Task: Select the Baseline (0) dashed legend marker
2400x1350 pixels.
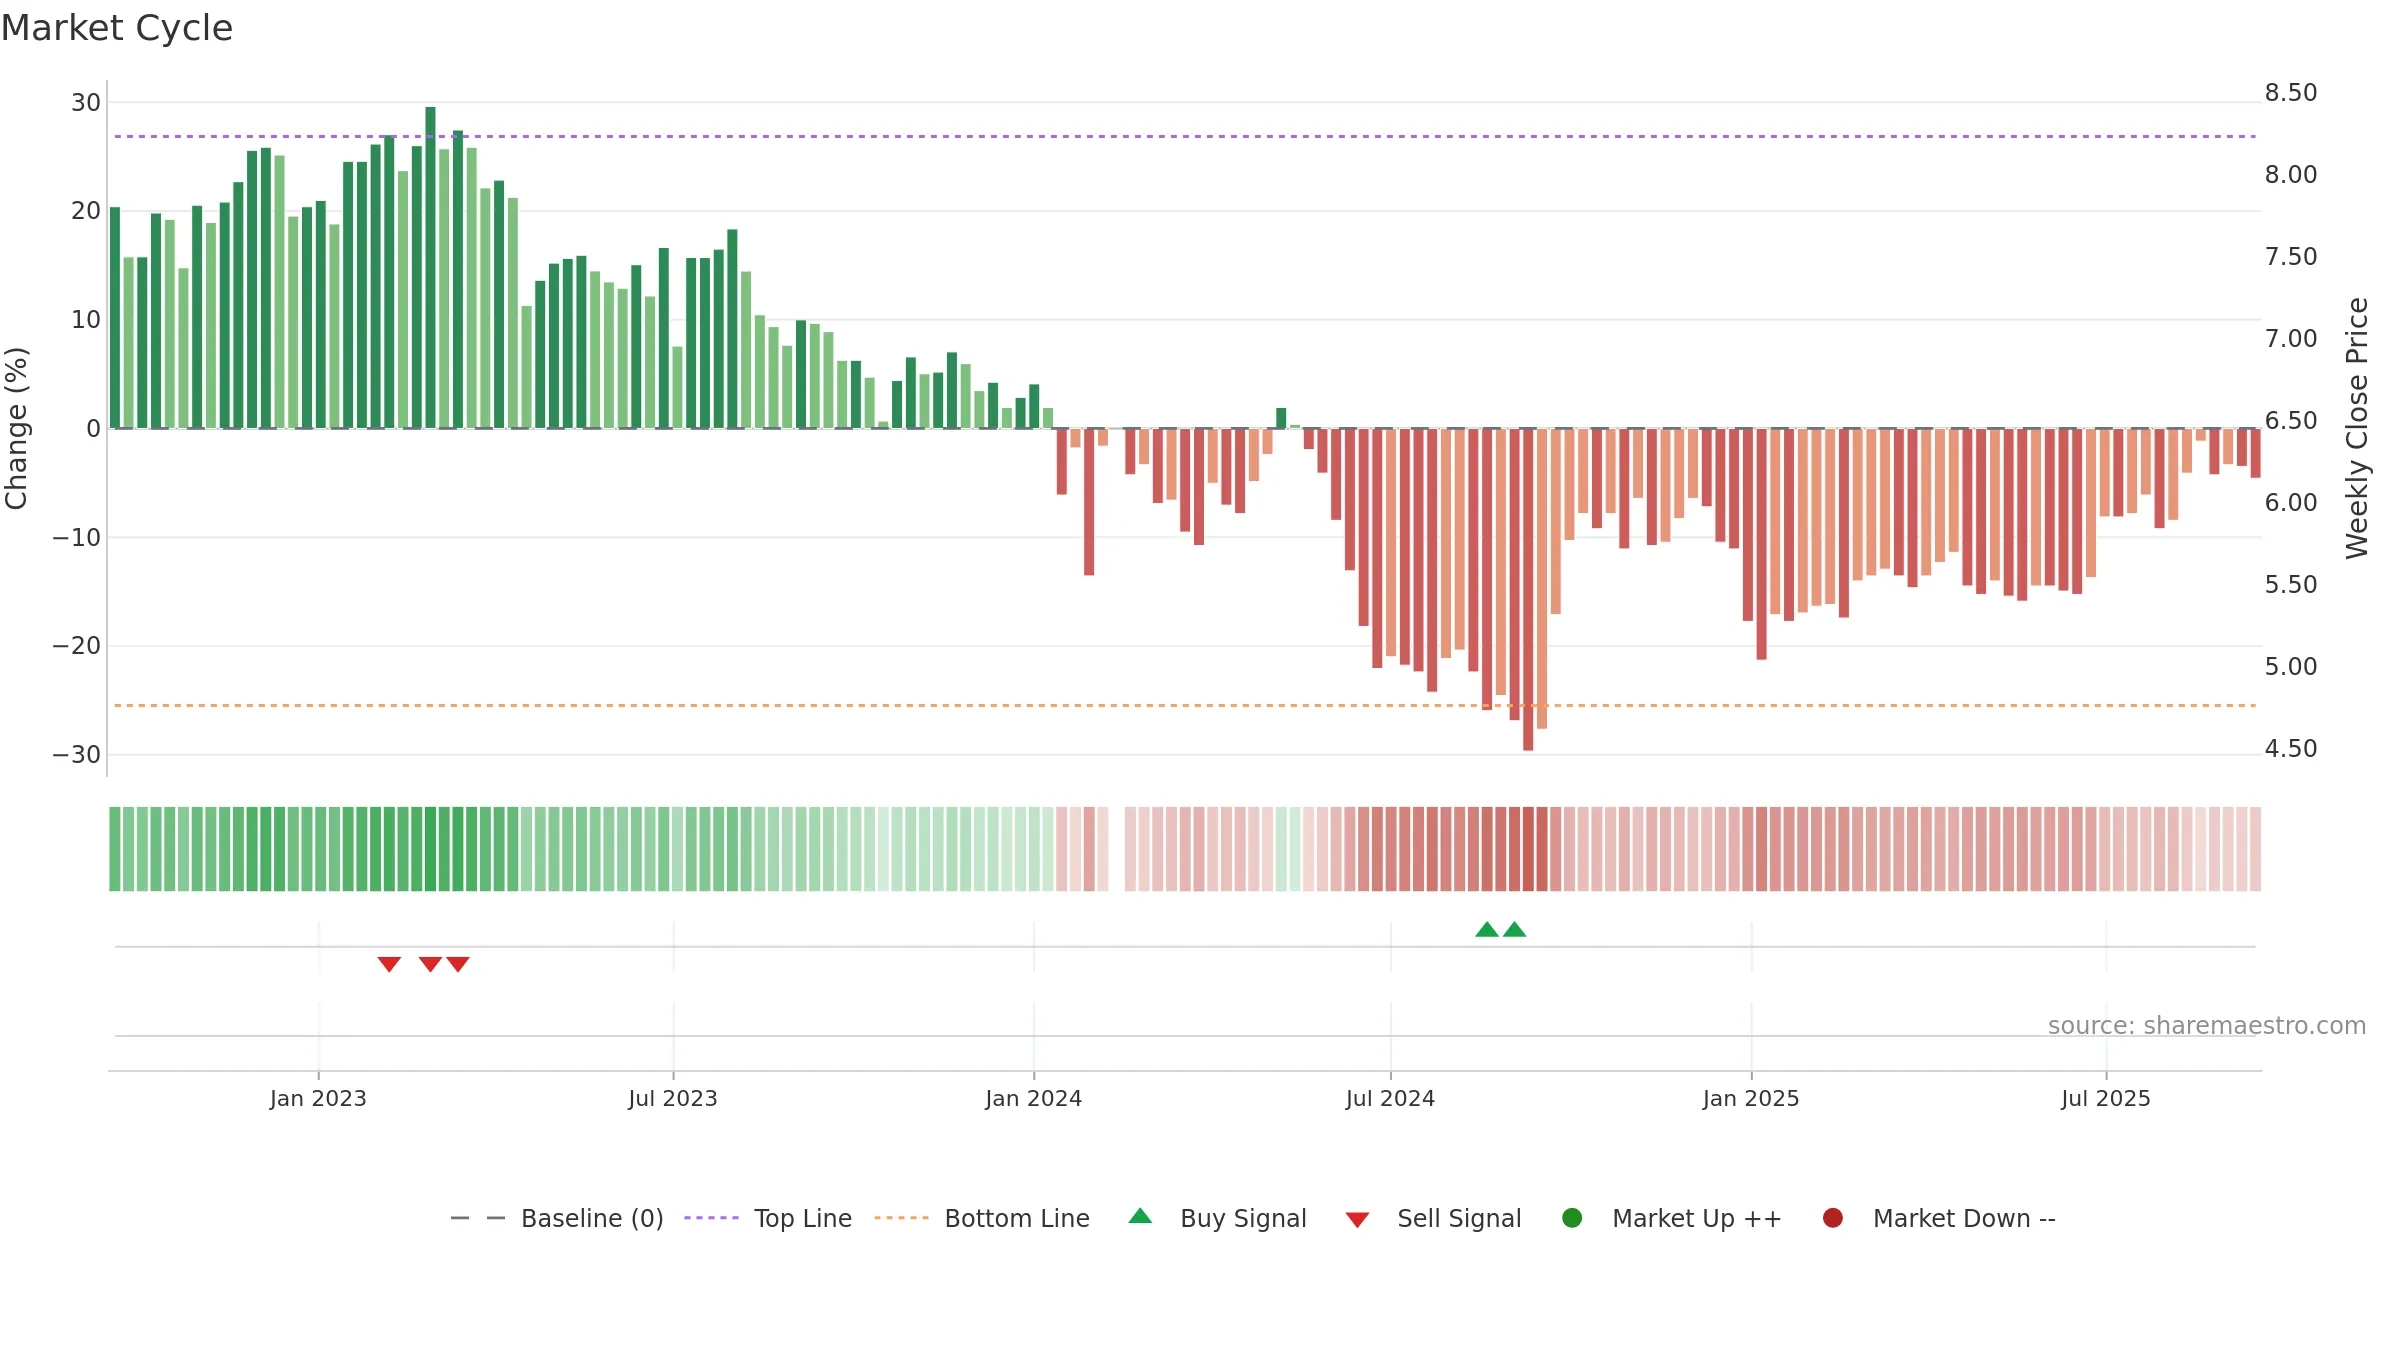Action: coord(478,1218)
